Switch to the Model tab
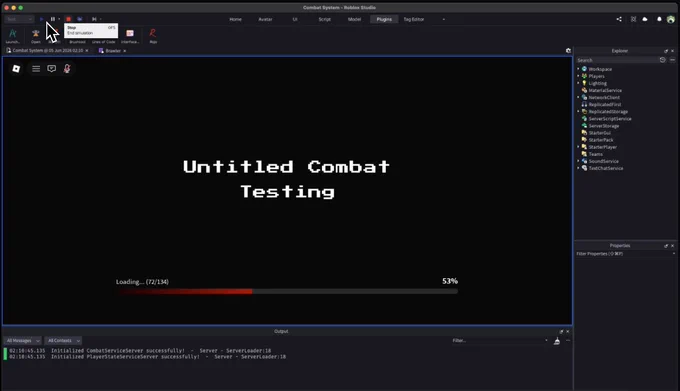Screen dimensions: 680x391 point(354,19)
